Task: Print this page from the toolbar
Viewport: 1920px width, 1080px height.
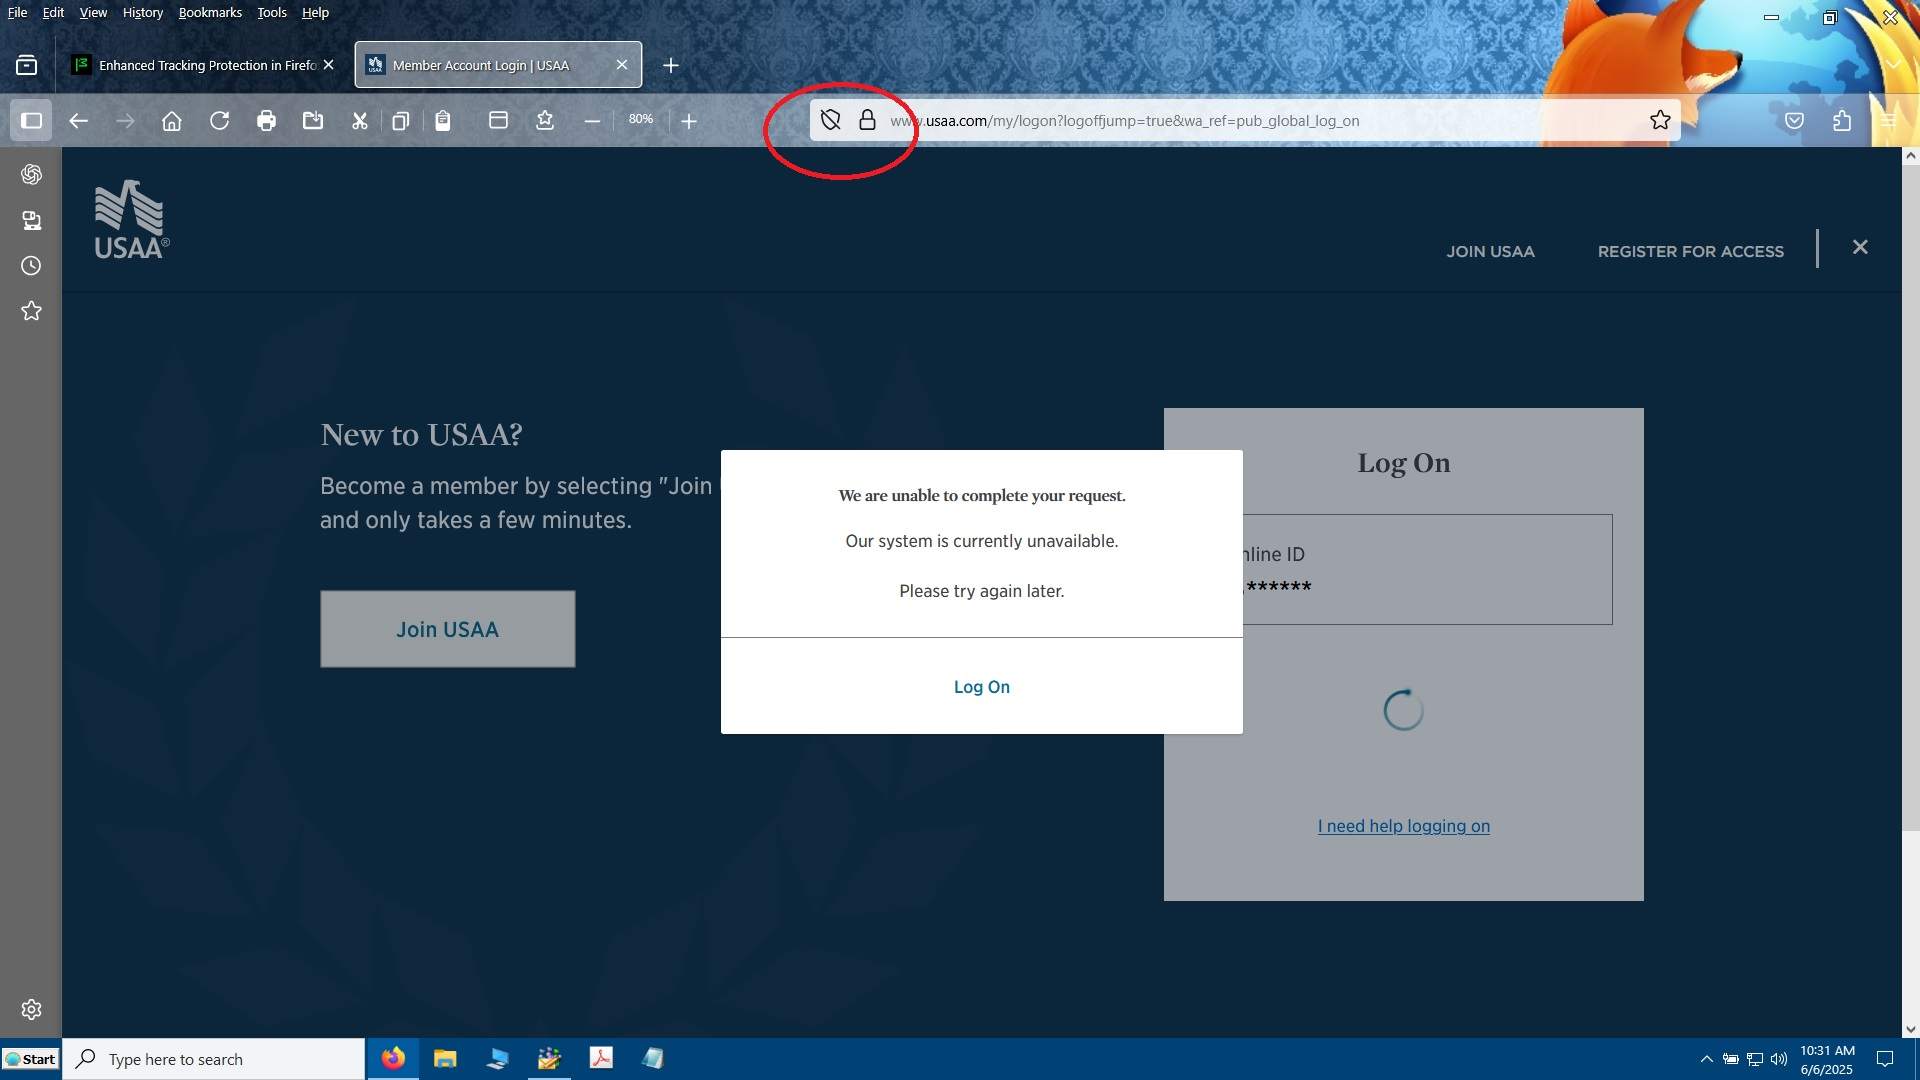Action: click(266, 121)
